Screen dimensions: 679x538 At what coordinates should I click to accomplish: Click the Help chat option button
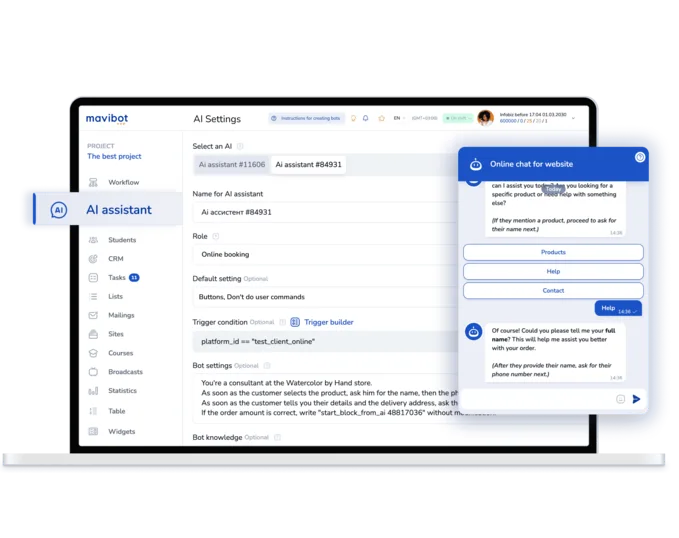pyautogui.click(x=553, y=272)
